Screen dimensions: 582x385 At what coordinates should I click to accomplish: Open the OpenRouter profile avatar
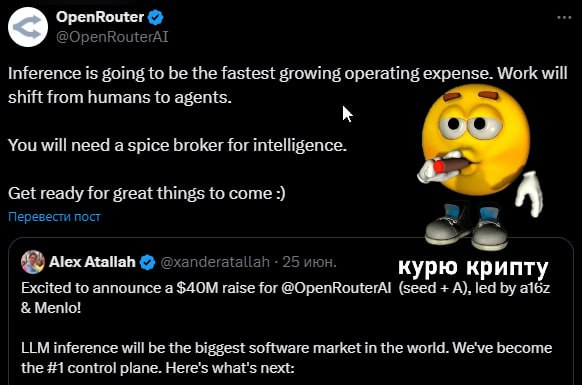[x=28, y=27]
